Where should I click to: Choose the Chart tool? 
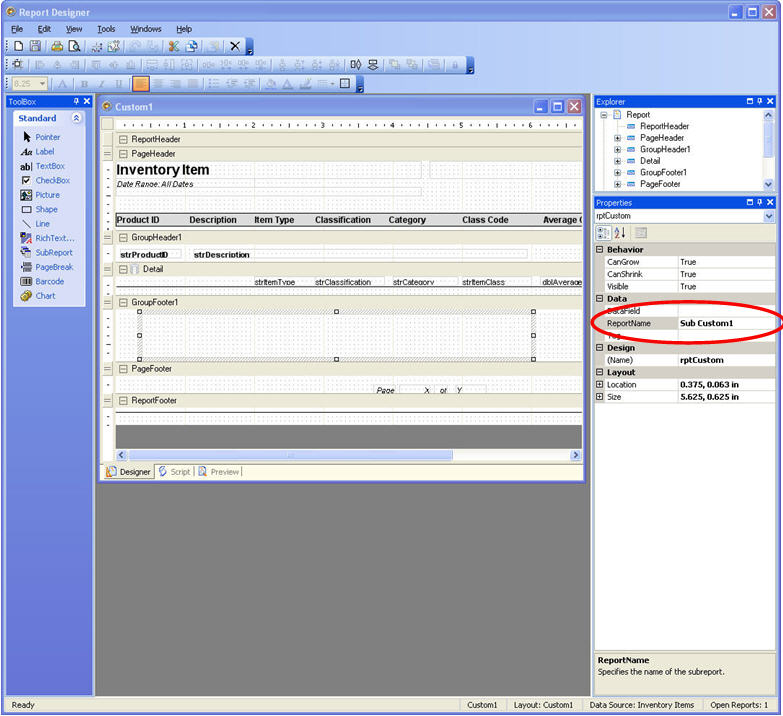[45, 296]
